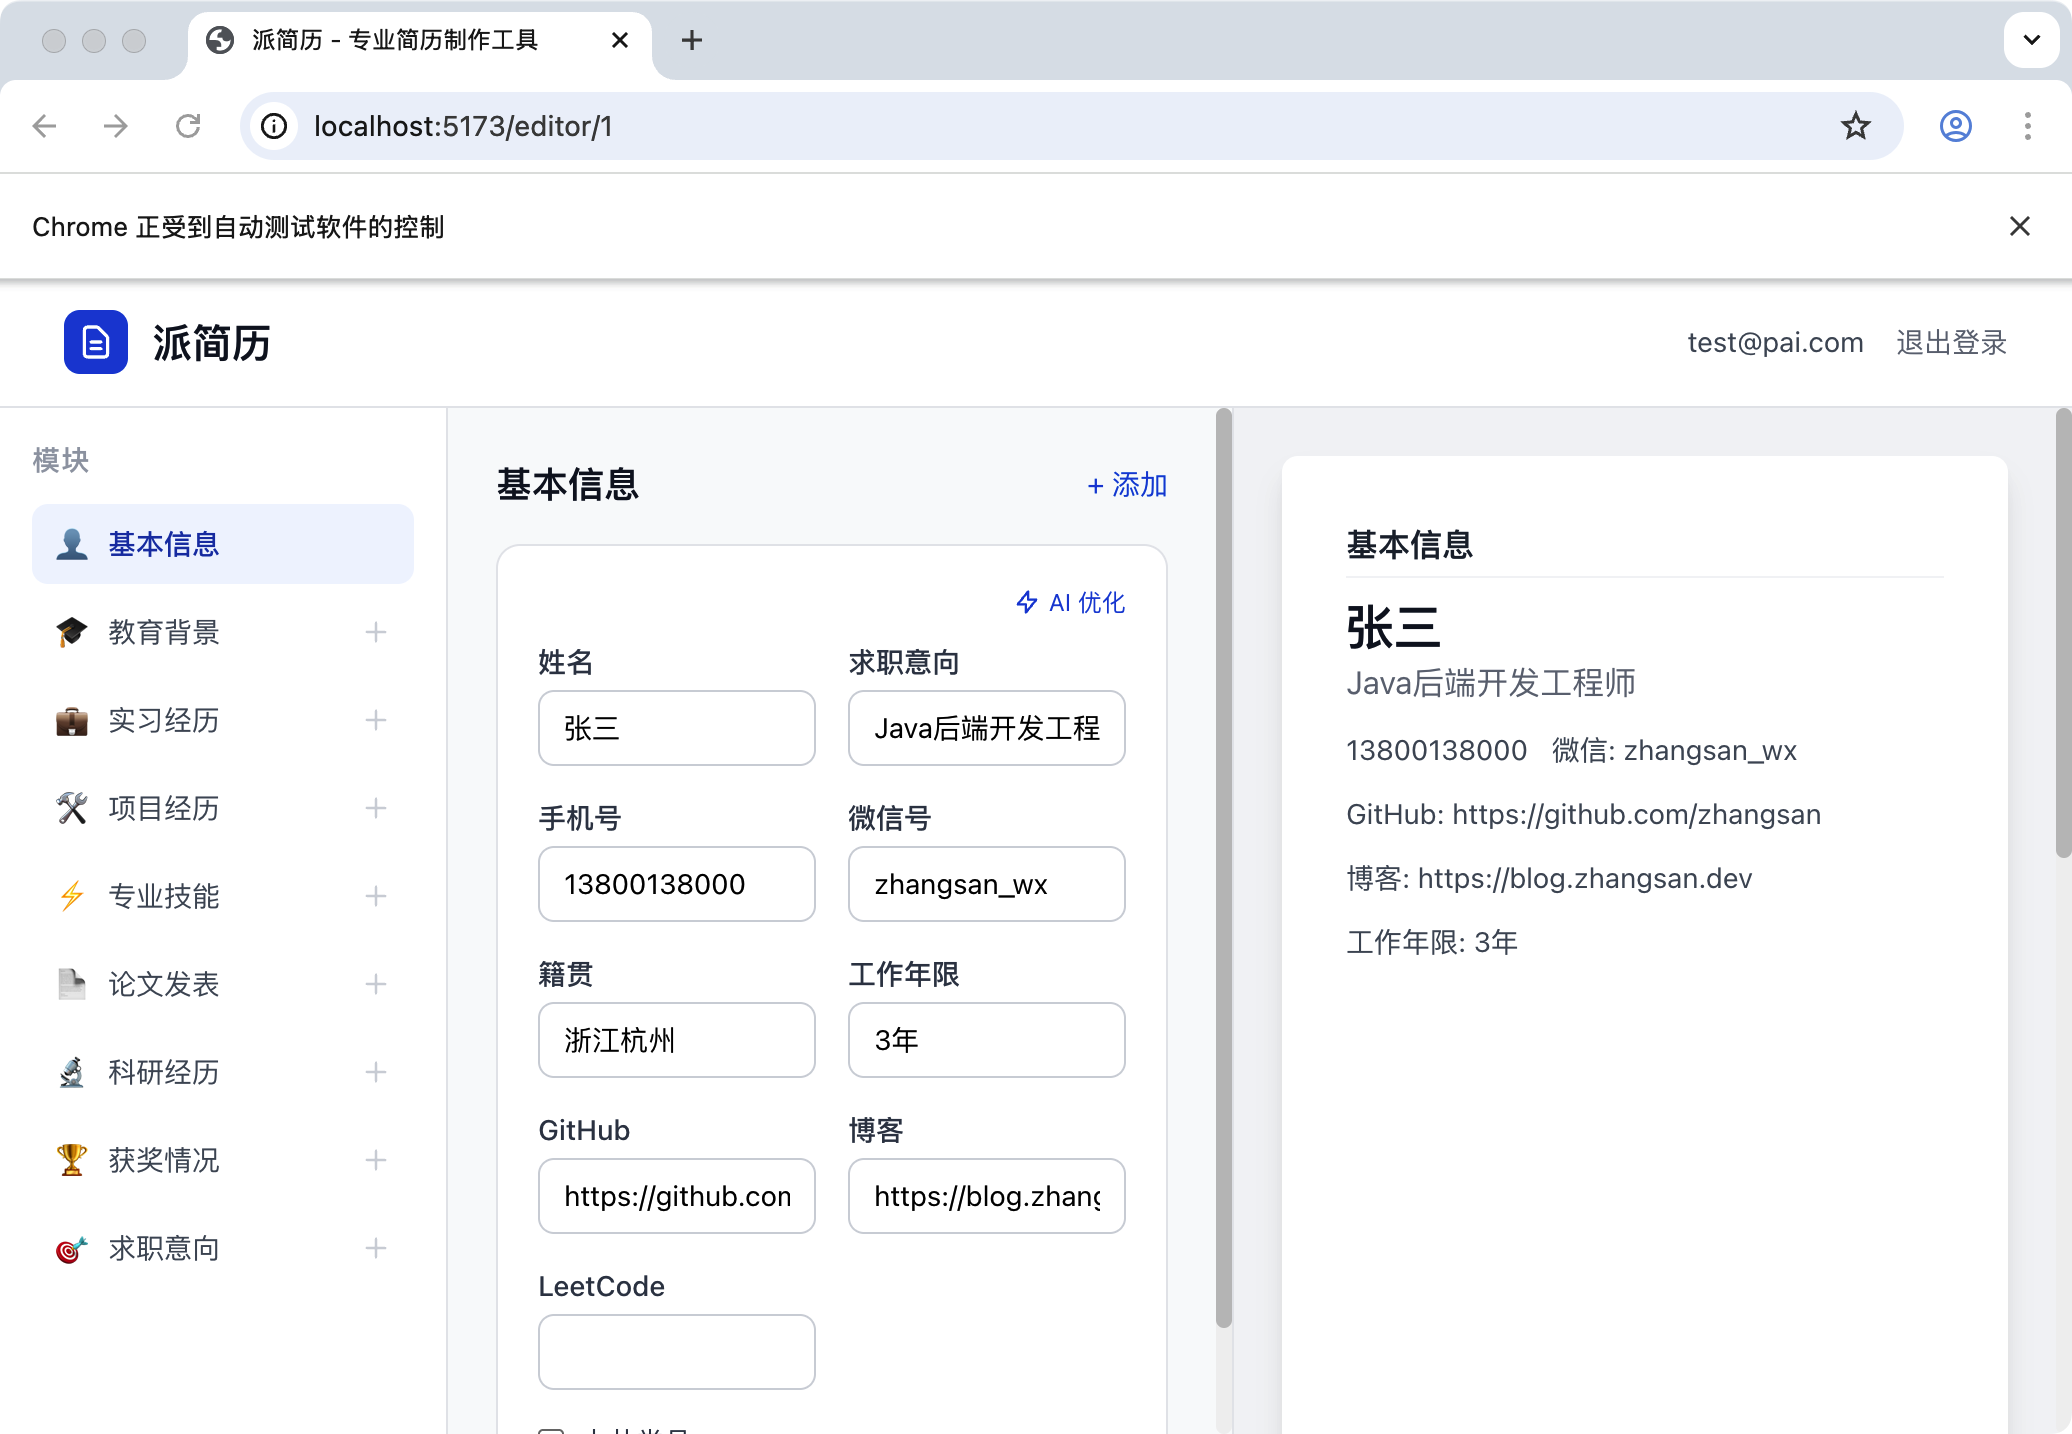Open the 科研经历 module
Image resolution: width=2072 pixels, height=1434 pixels.
(x=164, y=1072)
